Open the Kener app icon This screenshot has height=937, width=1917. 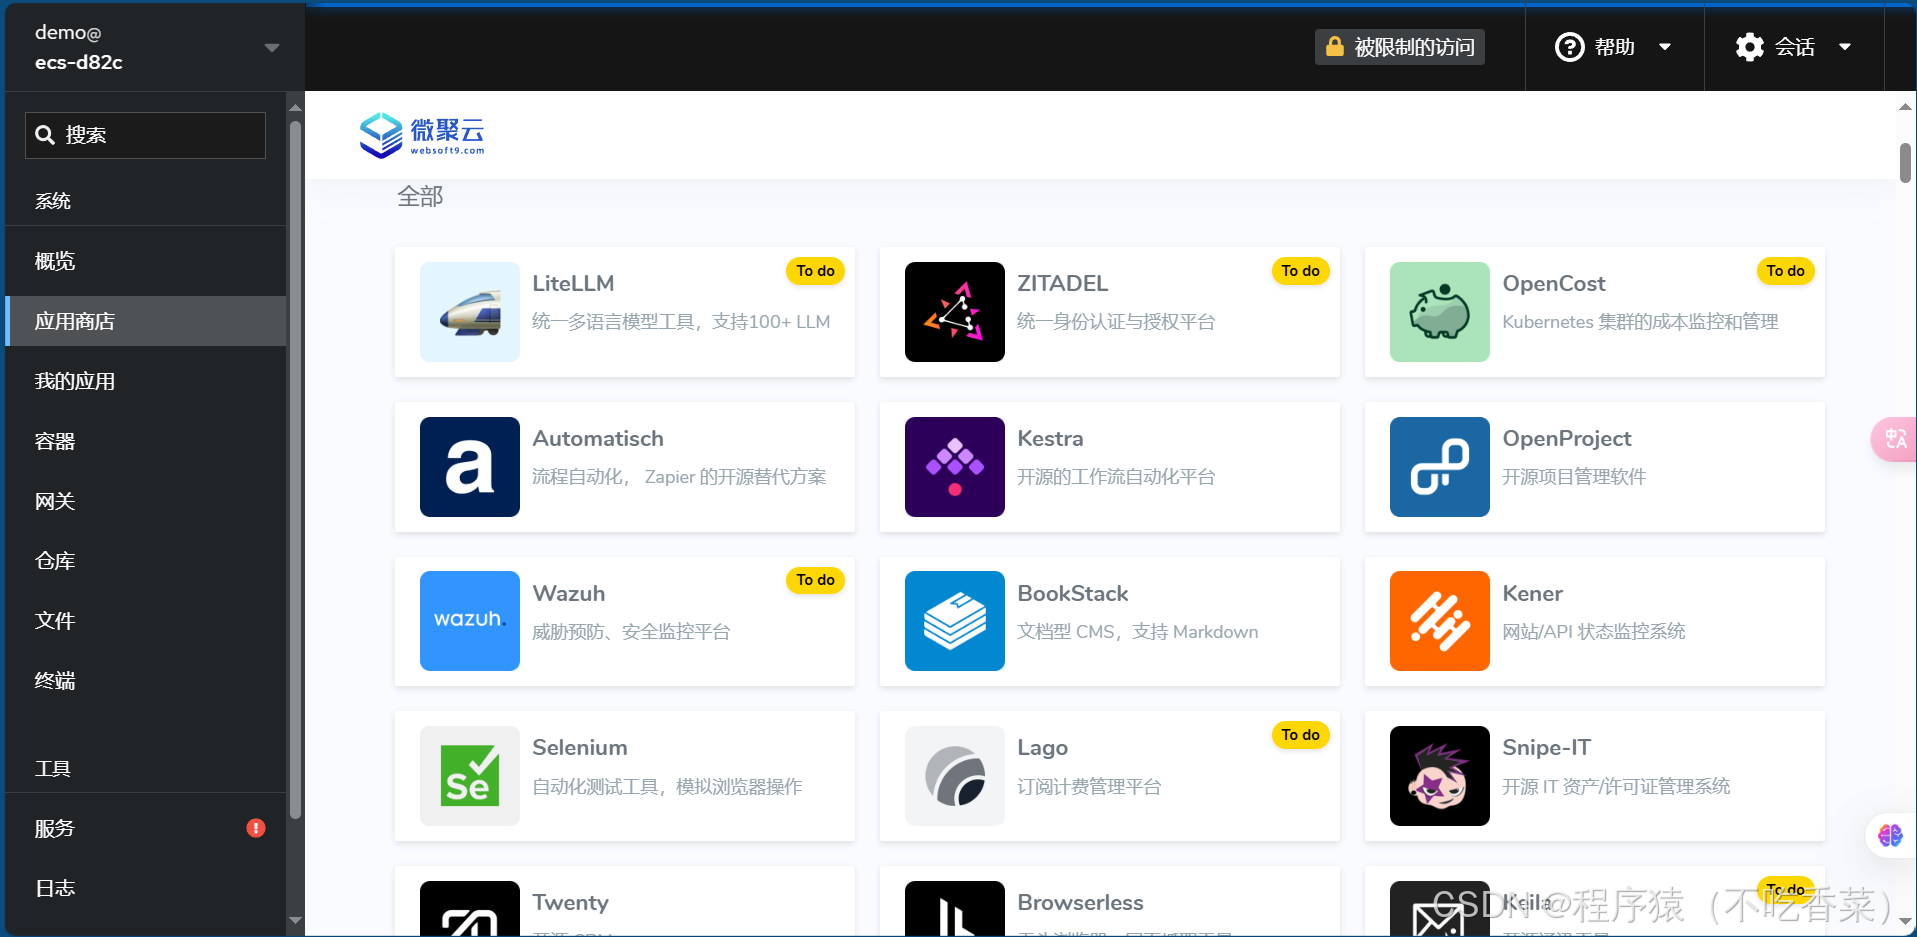pyautogui.click(x=1439, y=621)
